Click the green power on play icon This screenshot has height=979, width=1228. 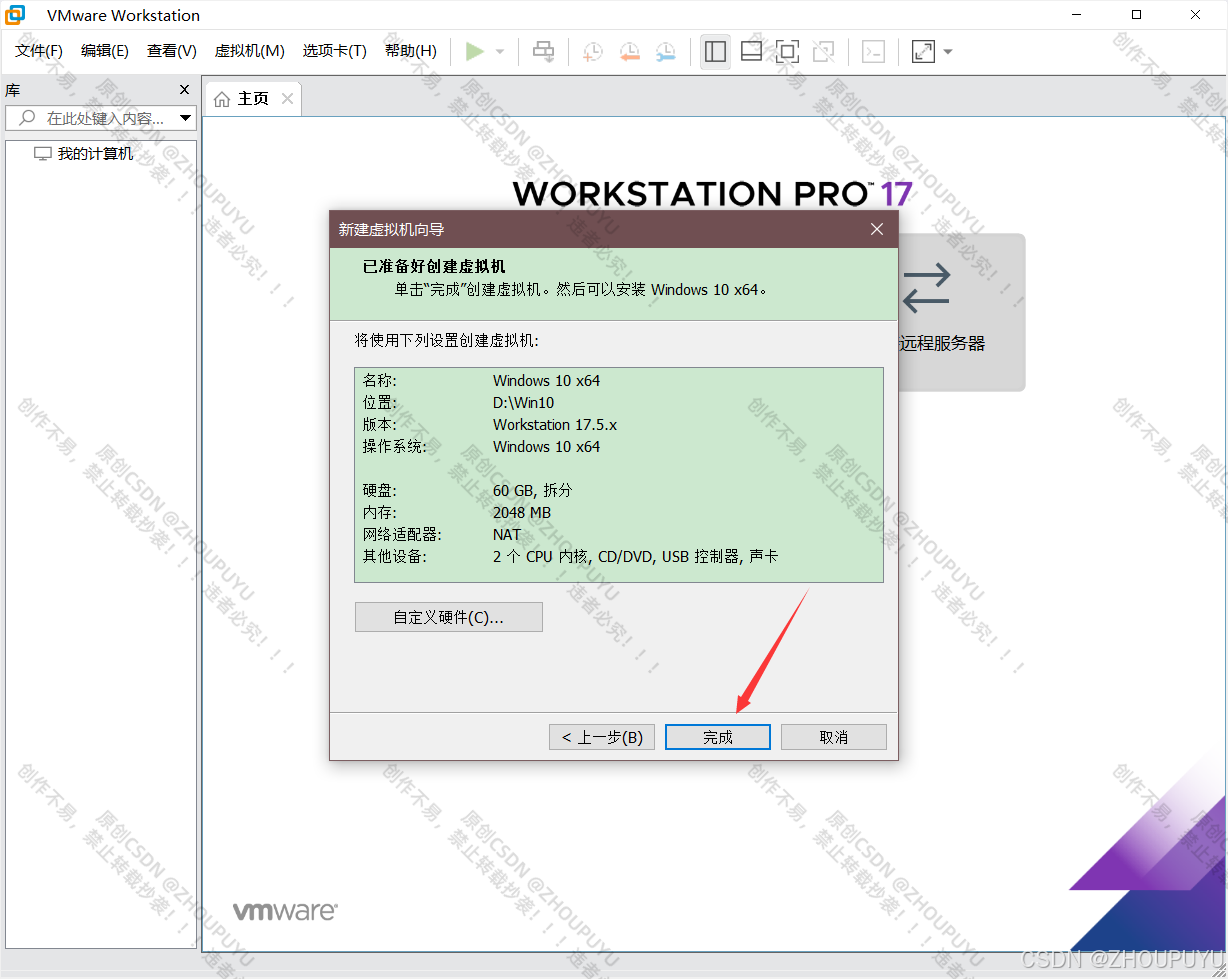(x=475, y=51)
